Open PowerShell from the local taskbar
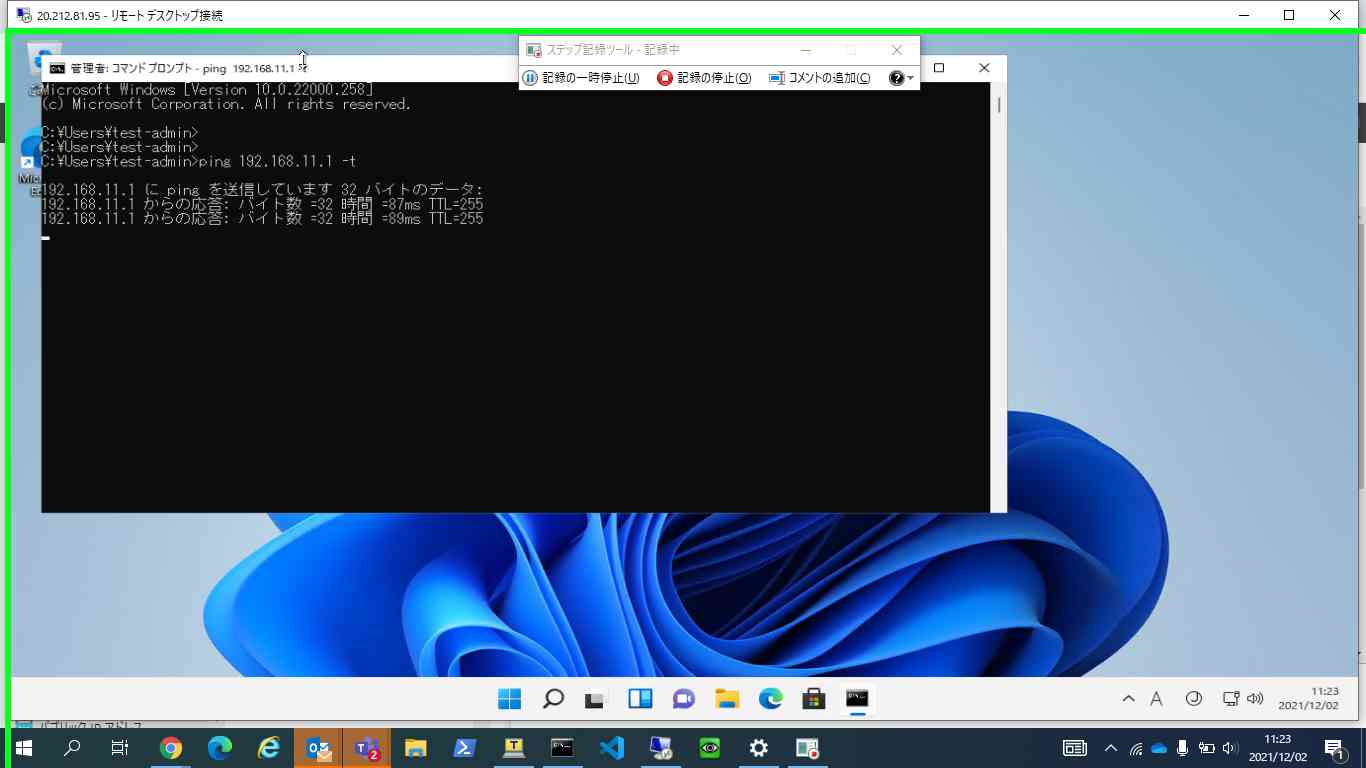Screen dimensions: 1366x768 [464, 748]
